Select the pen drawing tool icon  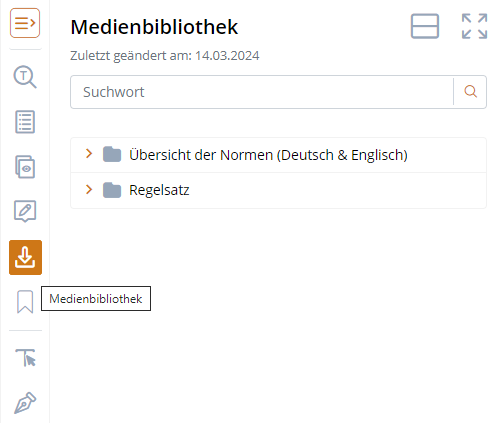pyautogui.click(x=25, y=403)
